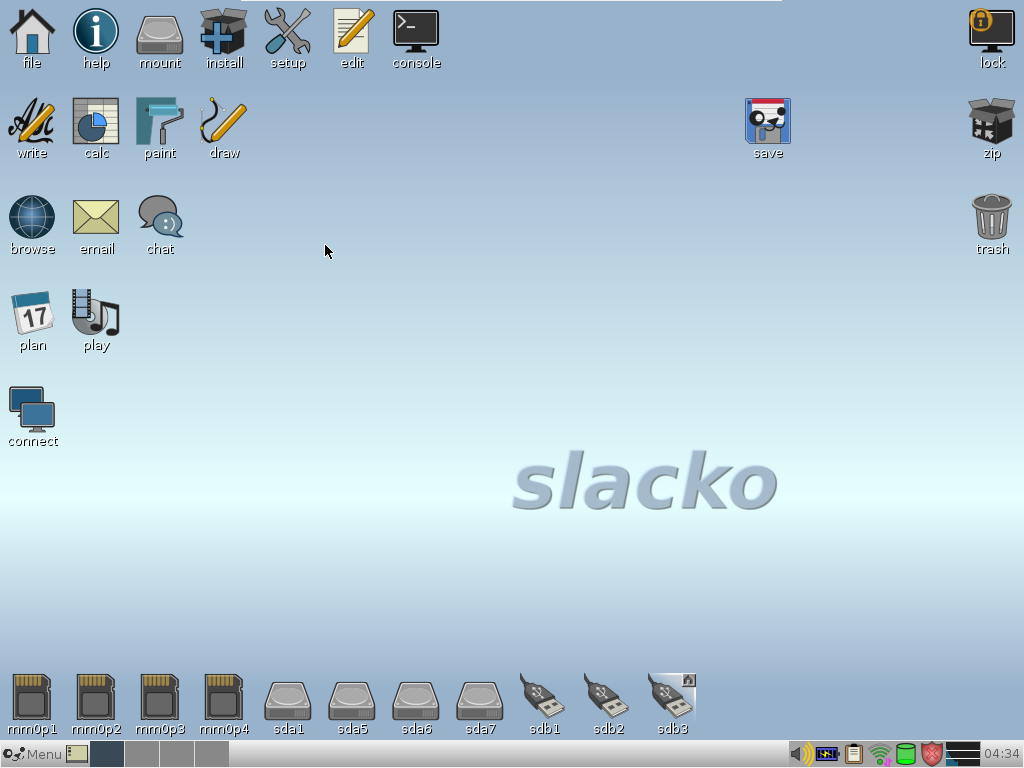Open the volume speaker tray icon

(x=801, y=754)
